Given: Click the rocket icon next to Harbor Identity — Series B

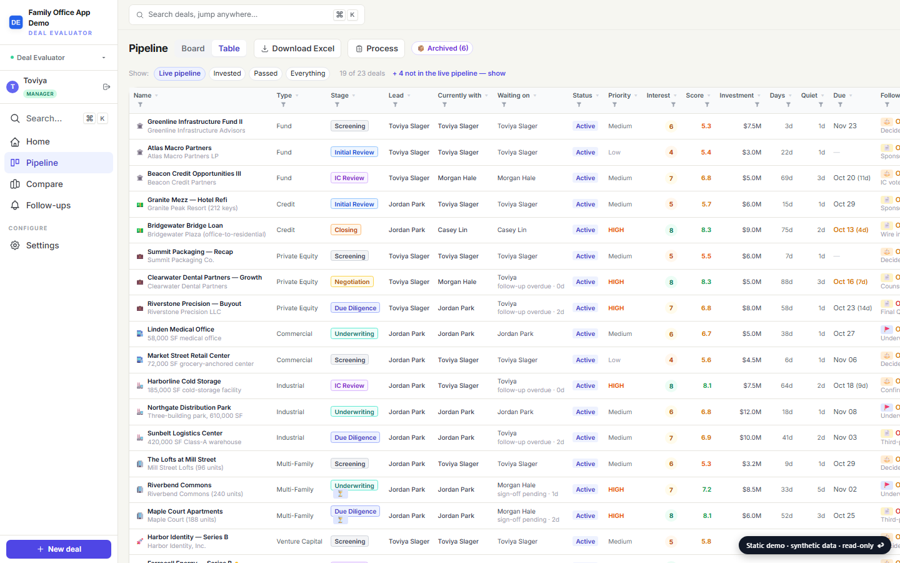Looking at the screenshot, I should (139, 541).
